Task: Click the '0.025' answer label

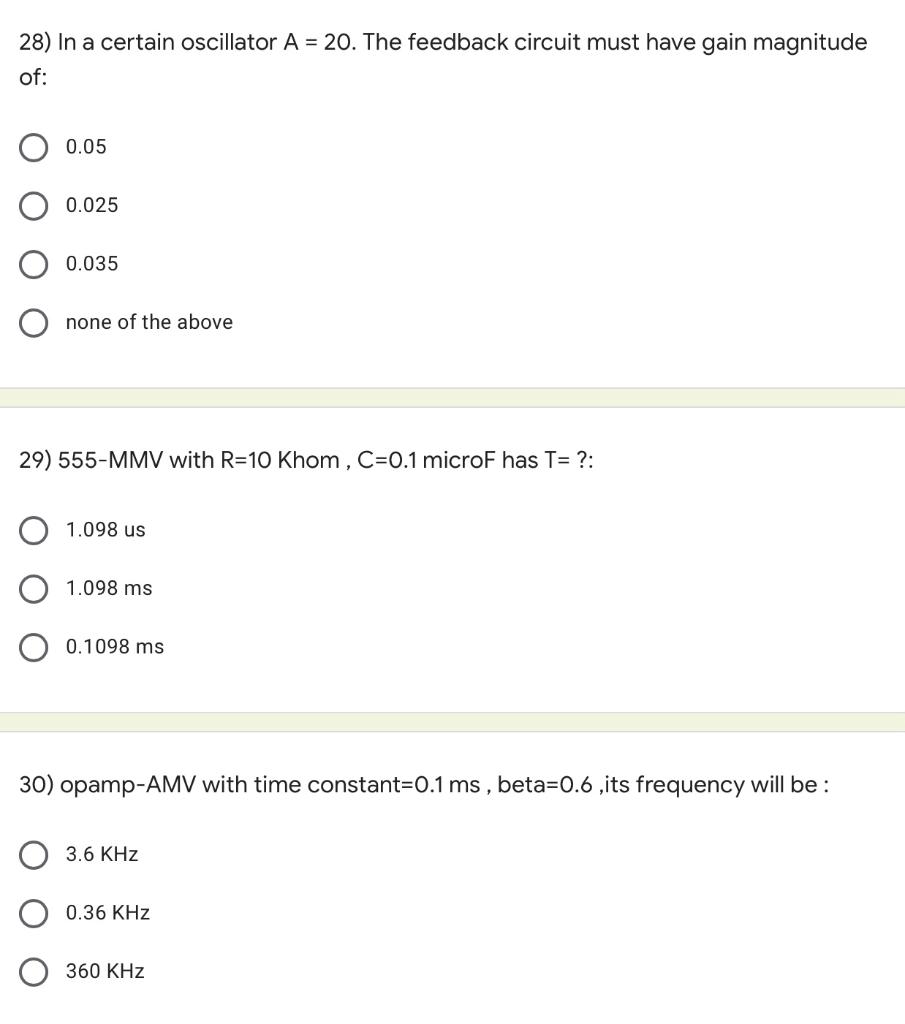Action: 92,205
